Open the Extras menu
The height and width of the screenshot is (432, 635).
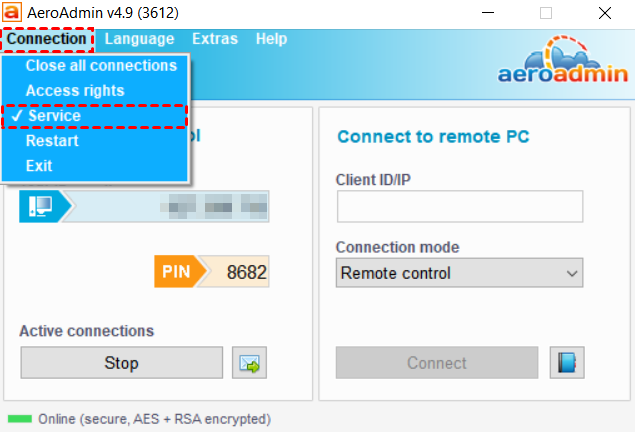(x=215, y=39)
